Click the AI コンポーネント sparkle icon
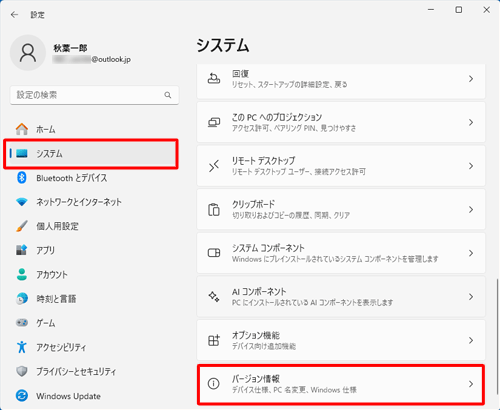 click(x=214, y=297)
